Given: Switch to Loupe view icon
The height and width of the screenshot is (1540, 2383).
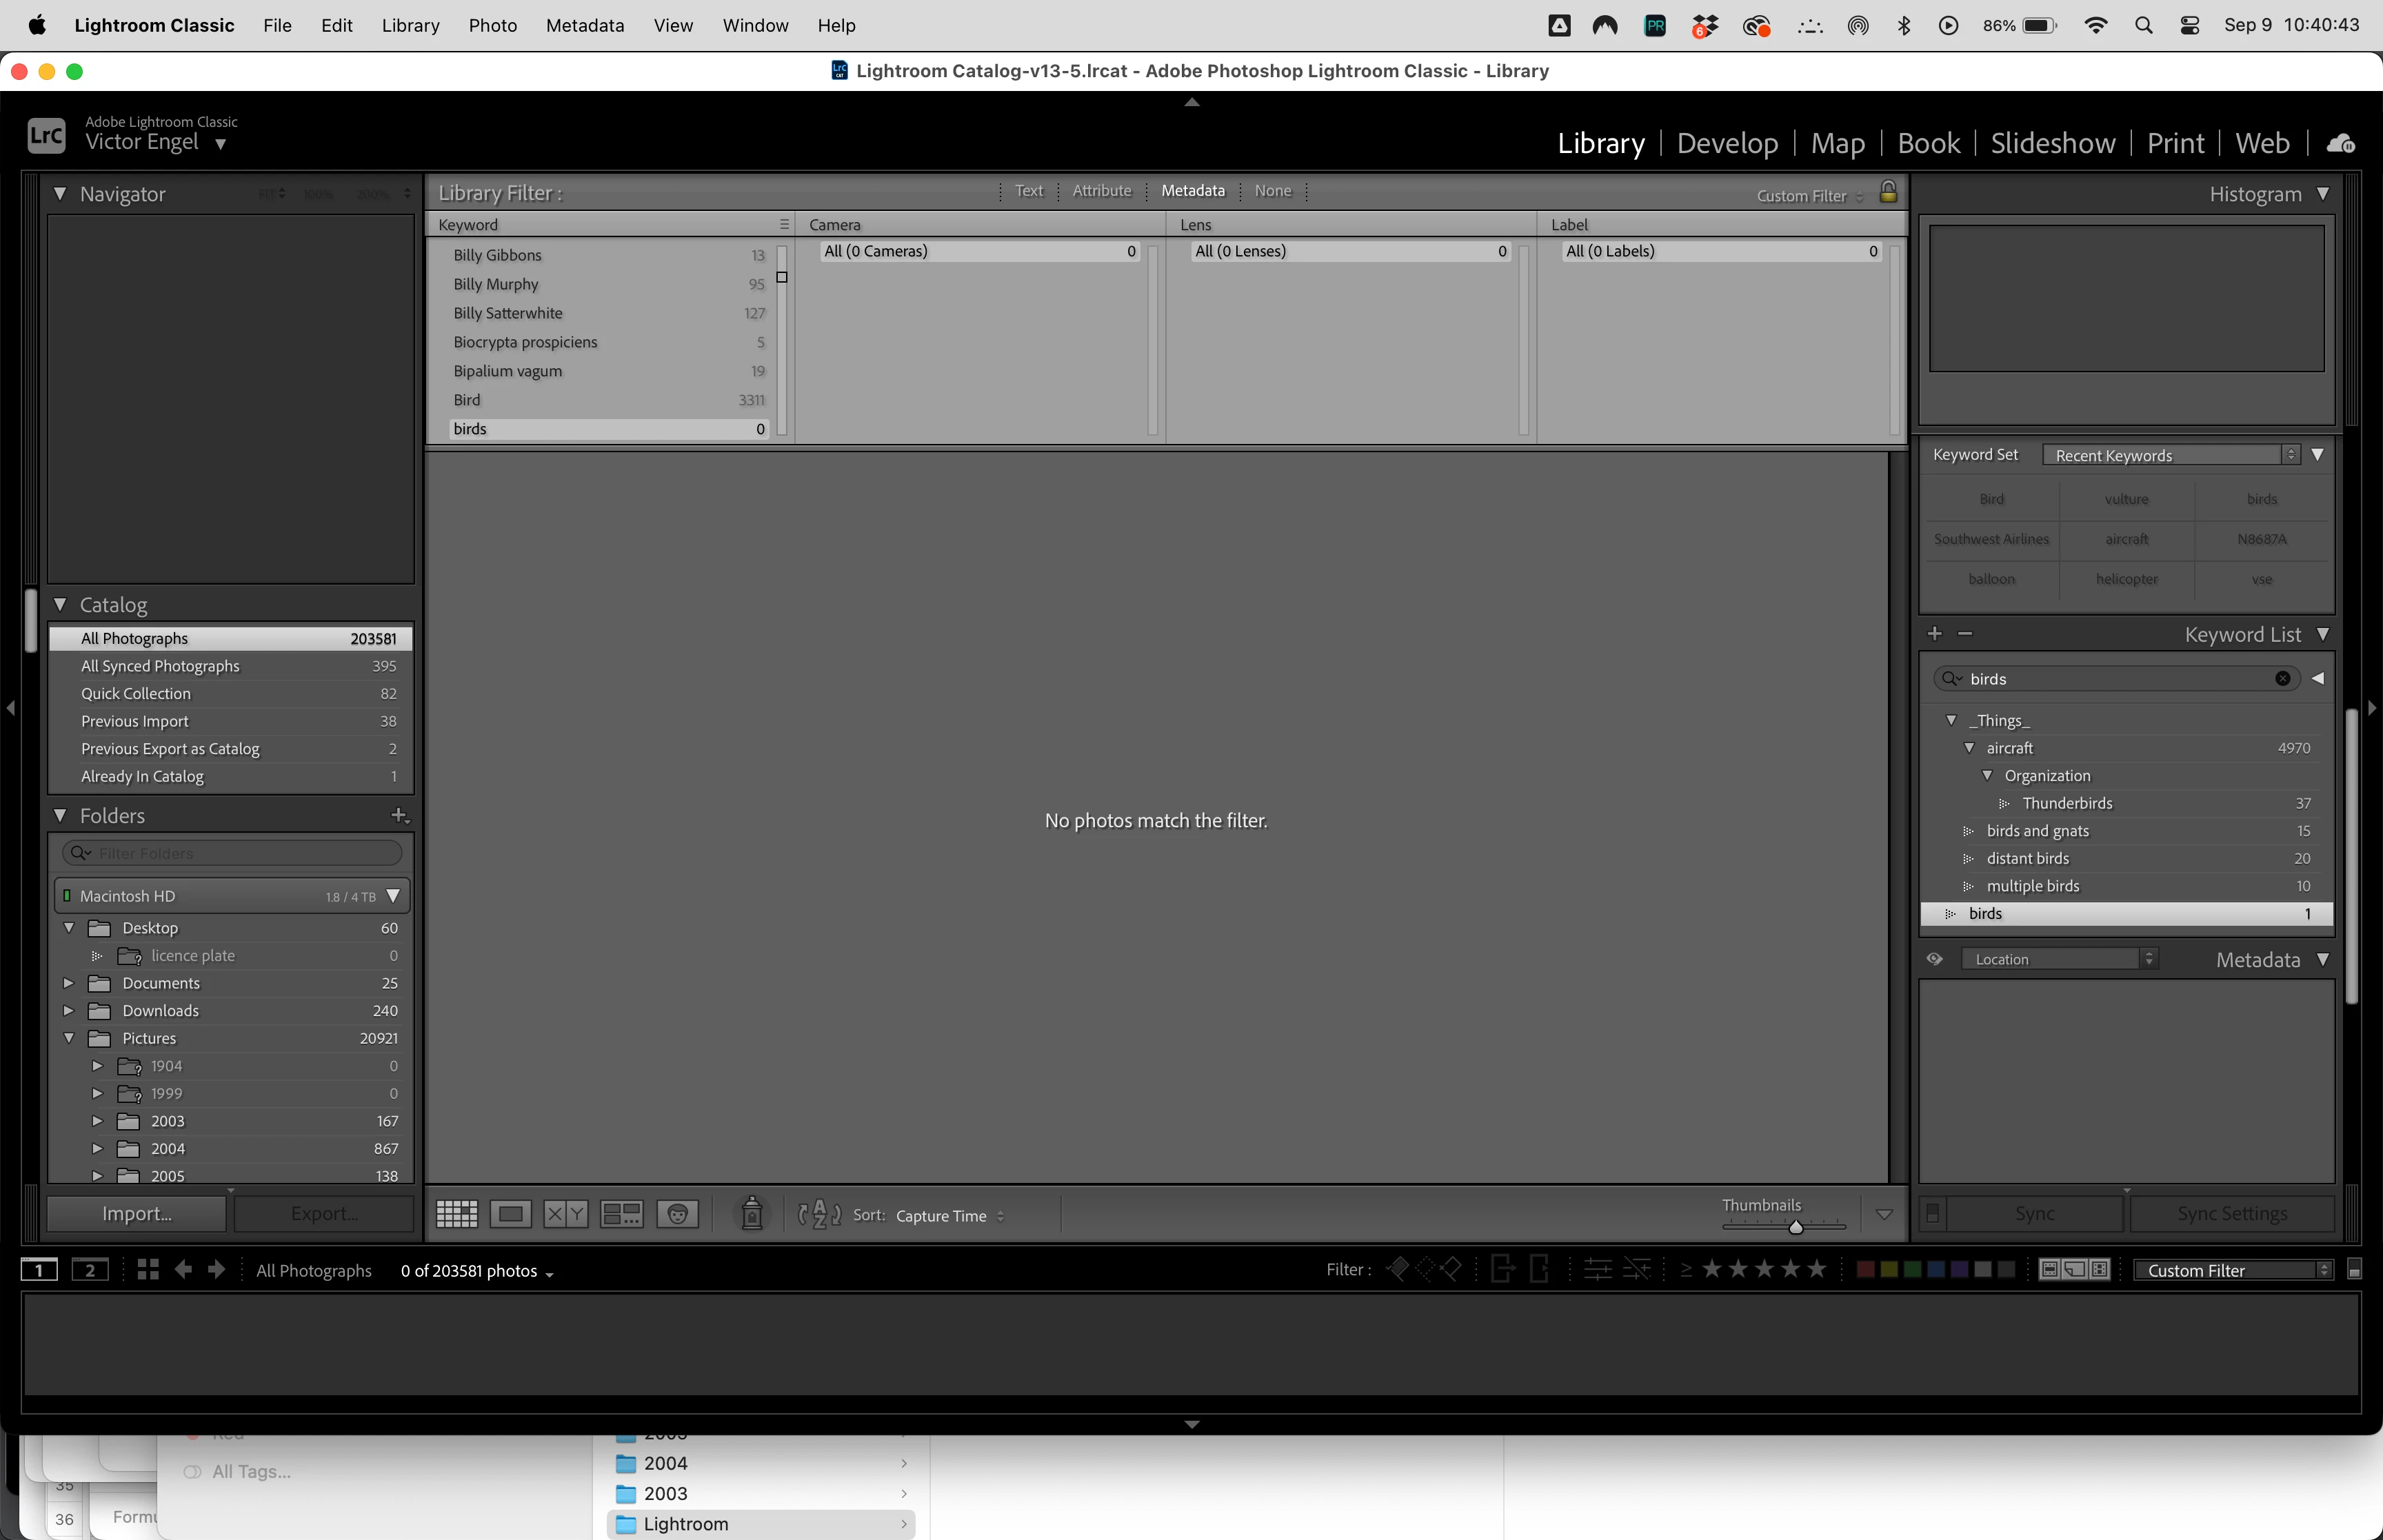Looking at the screenshot, I should click(510, 1214).
